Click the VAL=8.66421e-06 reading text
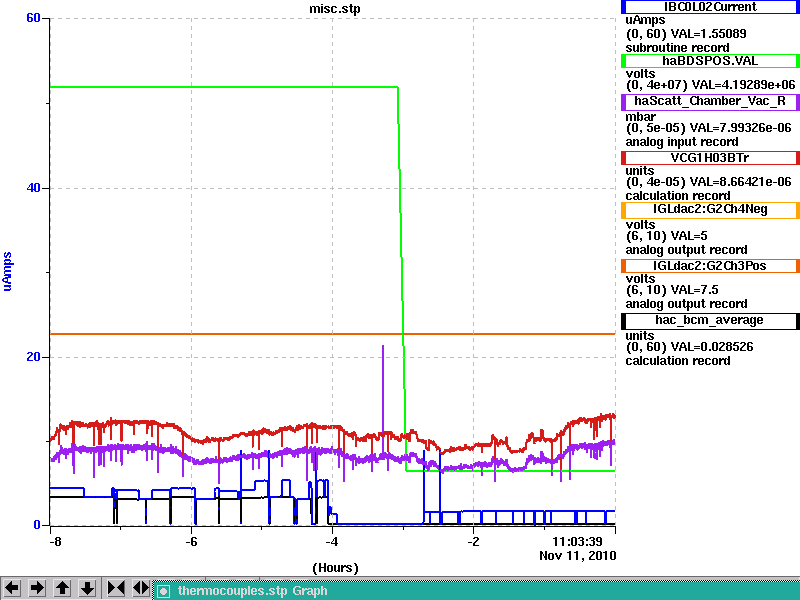Screen dimensions: 800x600 (x=740, y=182)
